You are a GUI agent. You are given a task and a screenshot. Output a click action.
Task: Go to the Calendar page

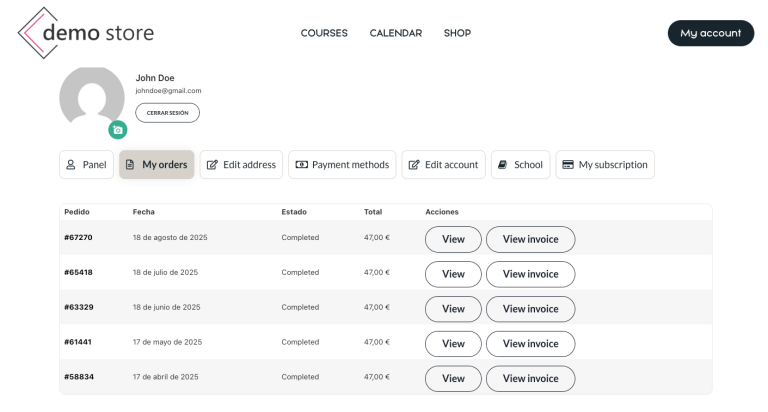tap(396, 33)
